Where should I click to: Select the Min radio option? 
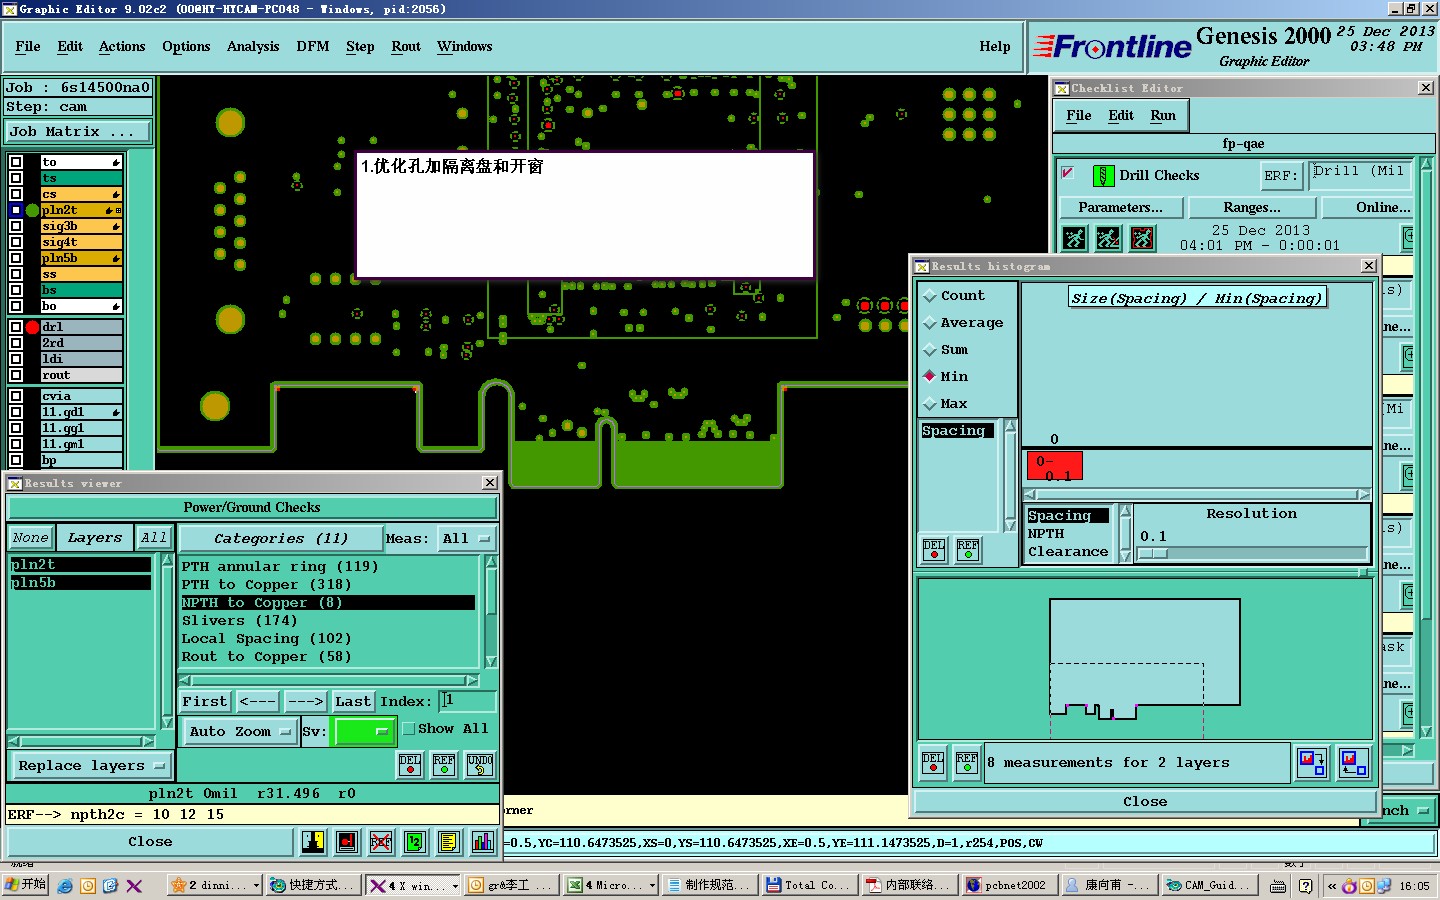[930, 377]
